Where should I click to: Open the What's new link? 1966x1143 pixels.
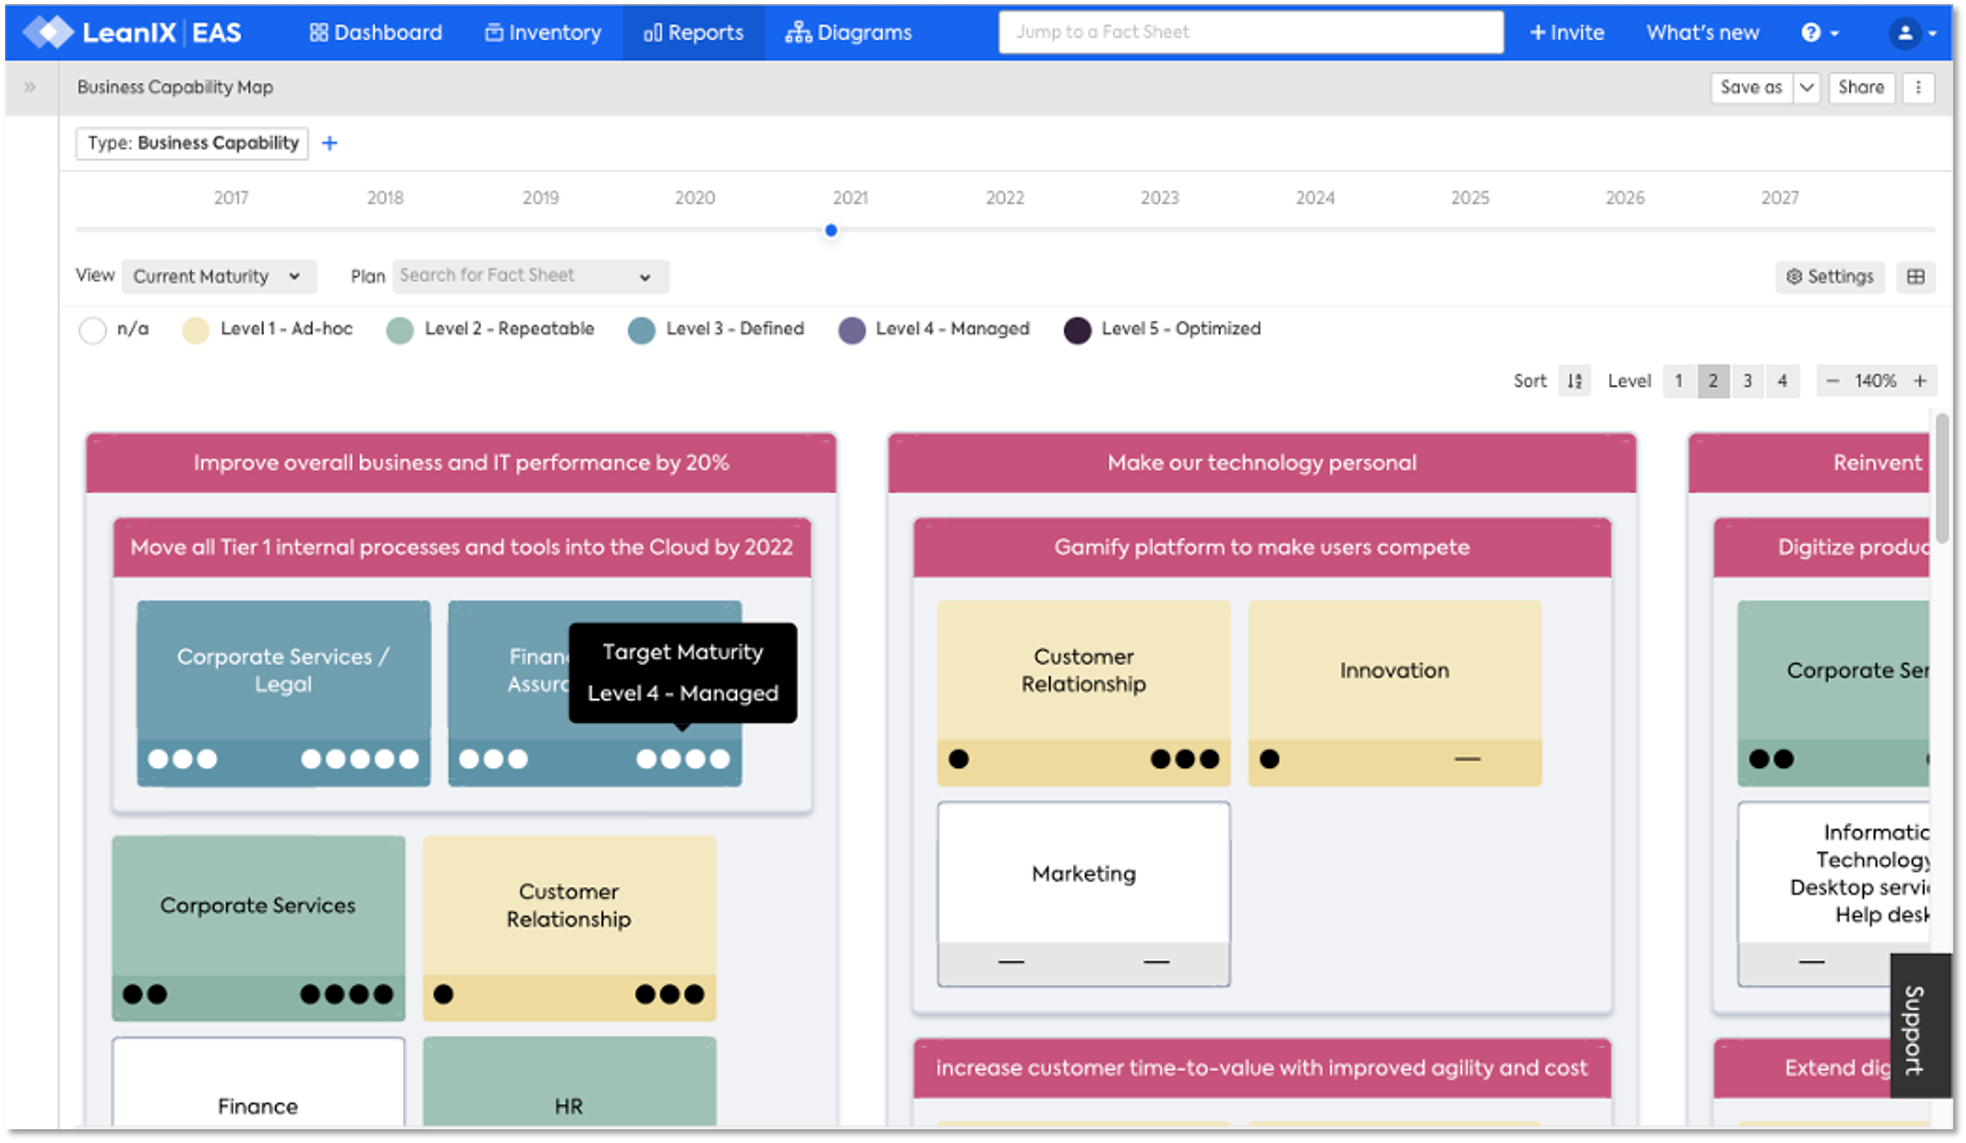coord(1702,32)
